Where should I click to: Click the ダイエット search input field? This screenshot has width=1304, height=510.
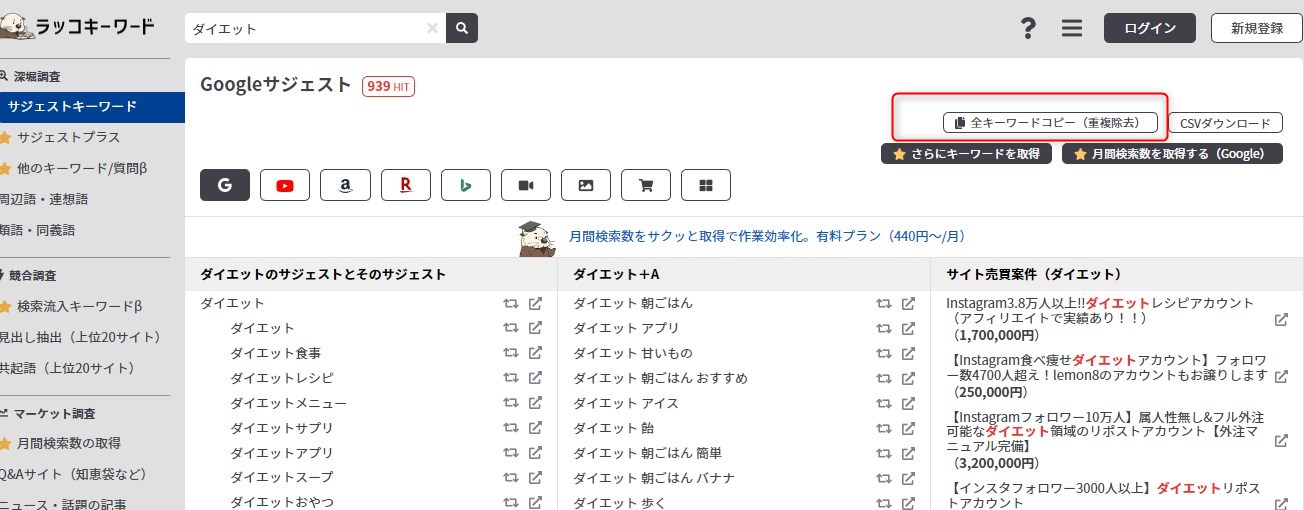click(305, 29)
